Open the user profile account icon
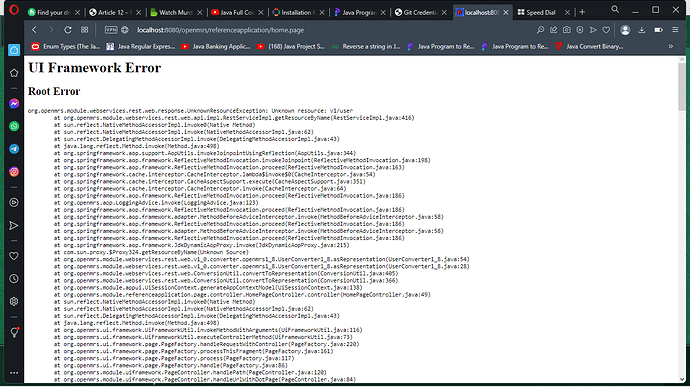 (x=625, y=30)
